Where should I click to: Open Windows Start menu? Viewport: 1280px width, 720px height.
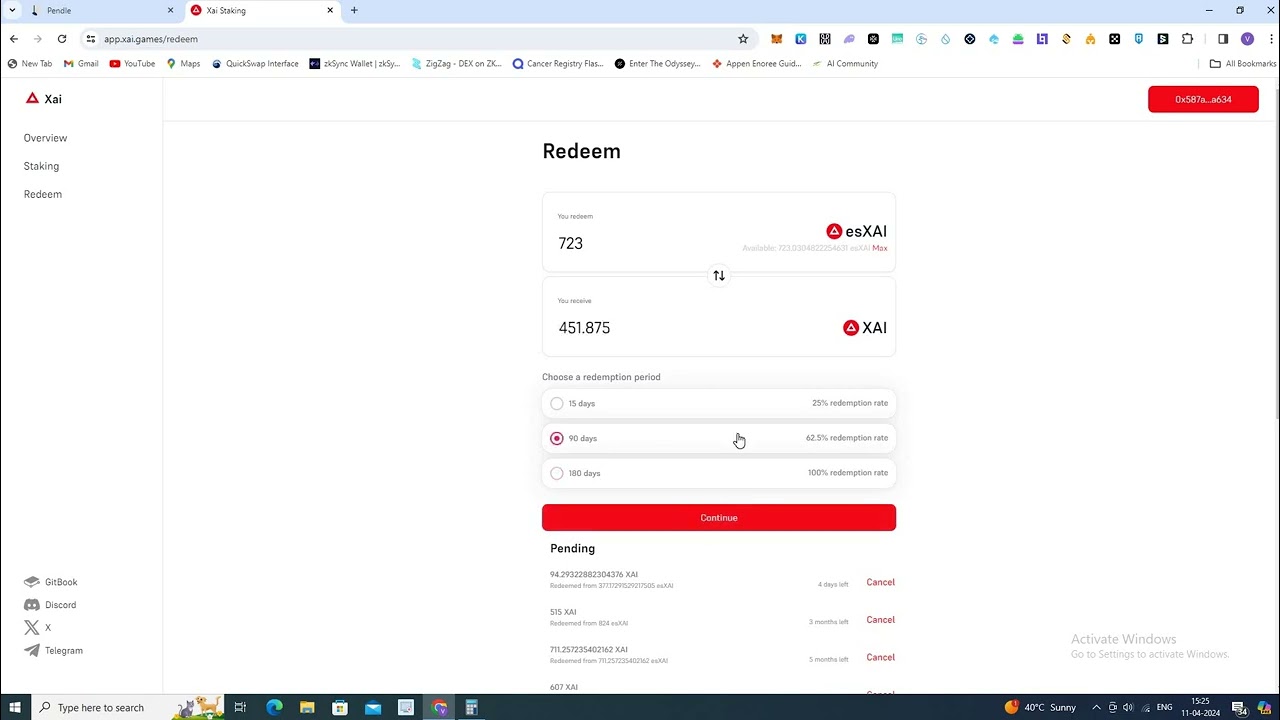pos(14,707)
